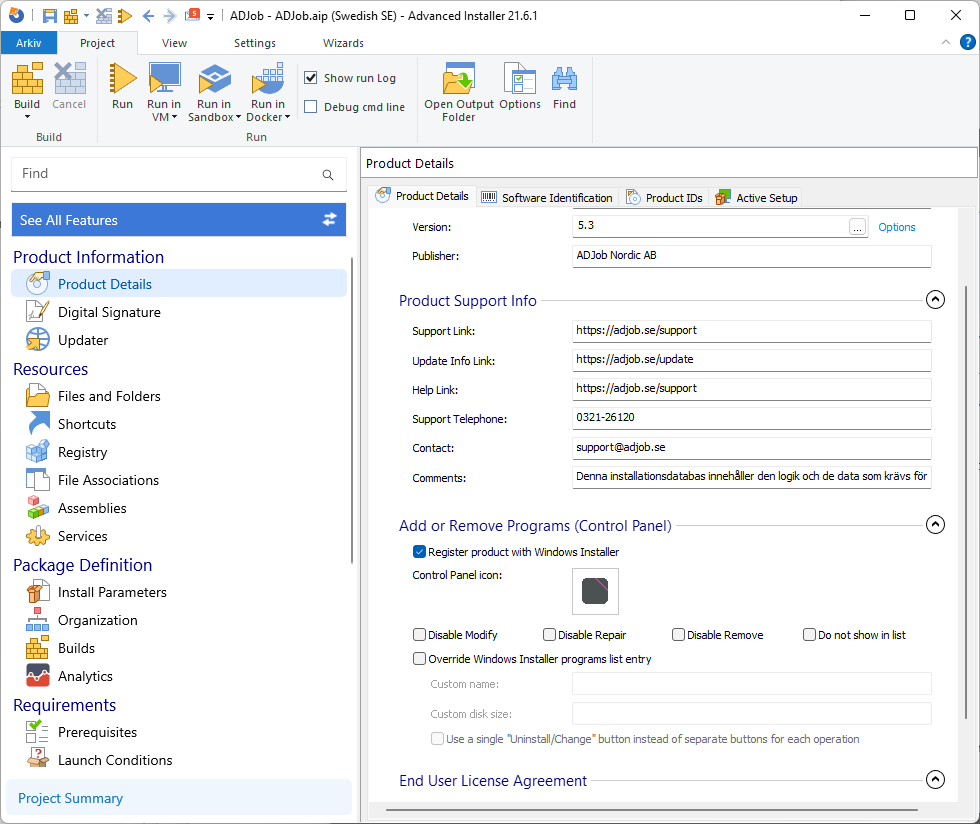Image resolution: width=980 pixels, height=824 pixels.
Task: Click the Run in Docker icon
Action: [x=268, y=78]
